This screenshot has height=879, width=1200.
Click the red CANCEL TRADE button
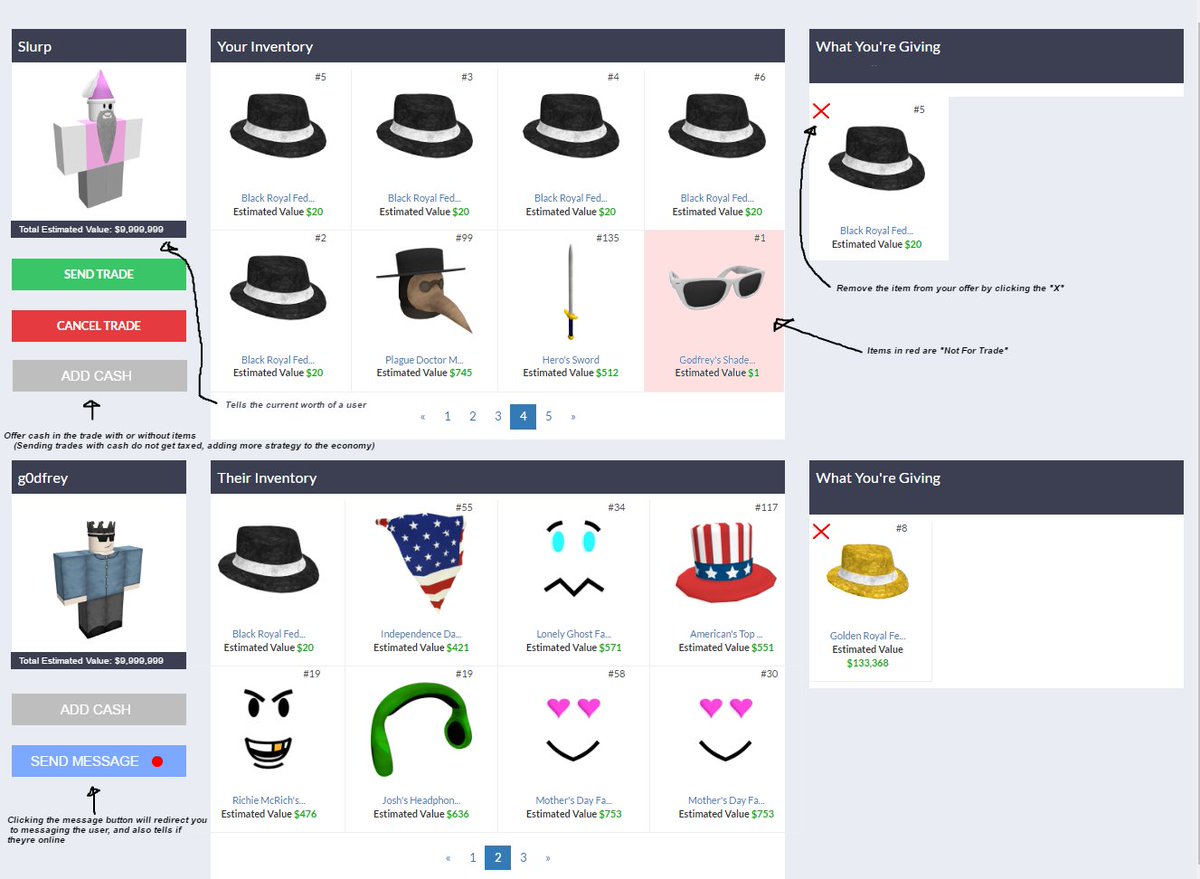[x=99, y=326]
